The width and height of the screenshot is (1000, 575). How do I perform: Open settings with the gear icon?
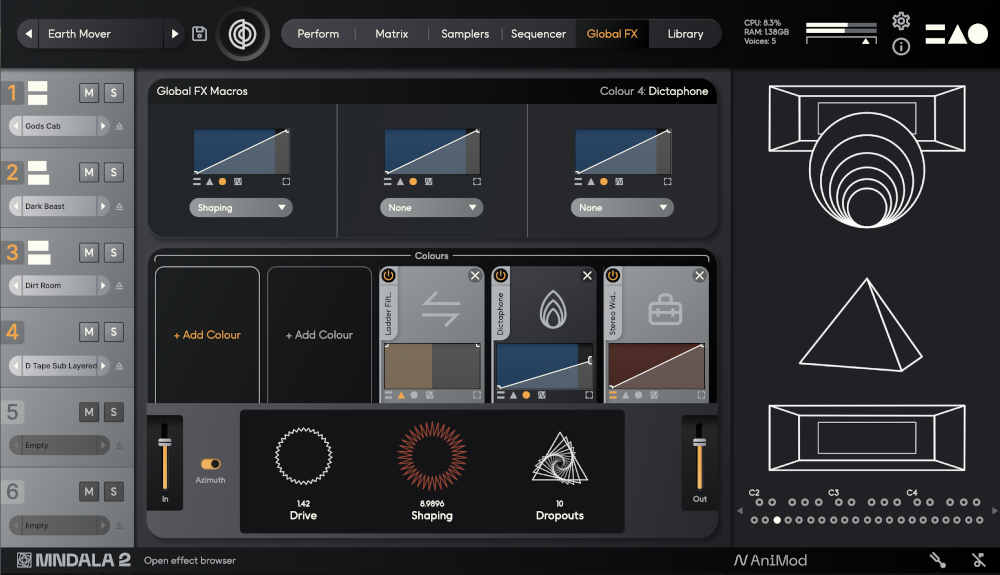click(901, 21)
